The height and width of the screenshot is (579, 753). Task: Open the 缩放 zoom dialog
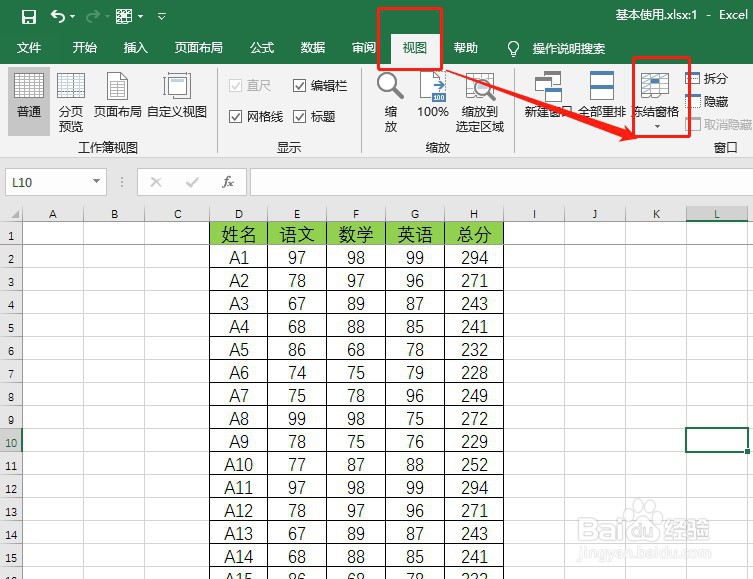390,102
